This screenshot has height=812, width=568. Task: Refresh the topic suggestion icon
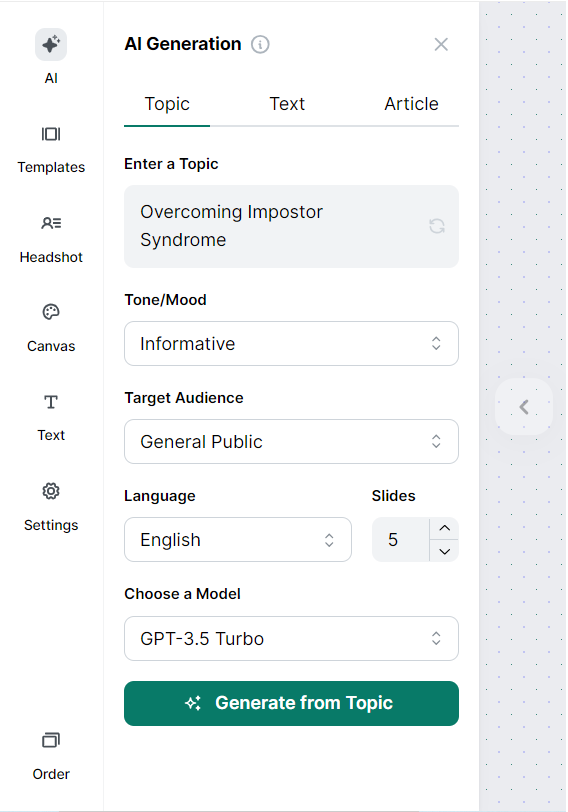point(437,226)
